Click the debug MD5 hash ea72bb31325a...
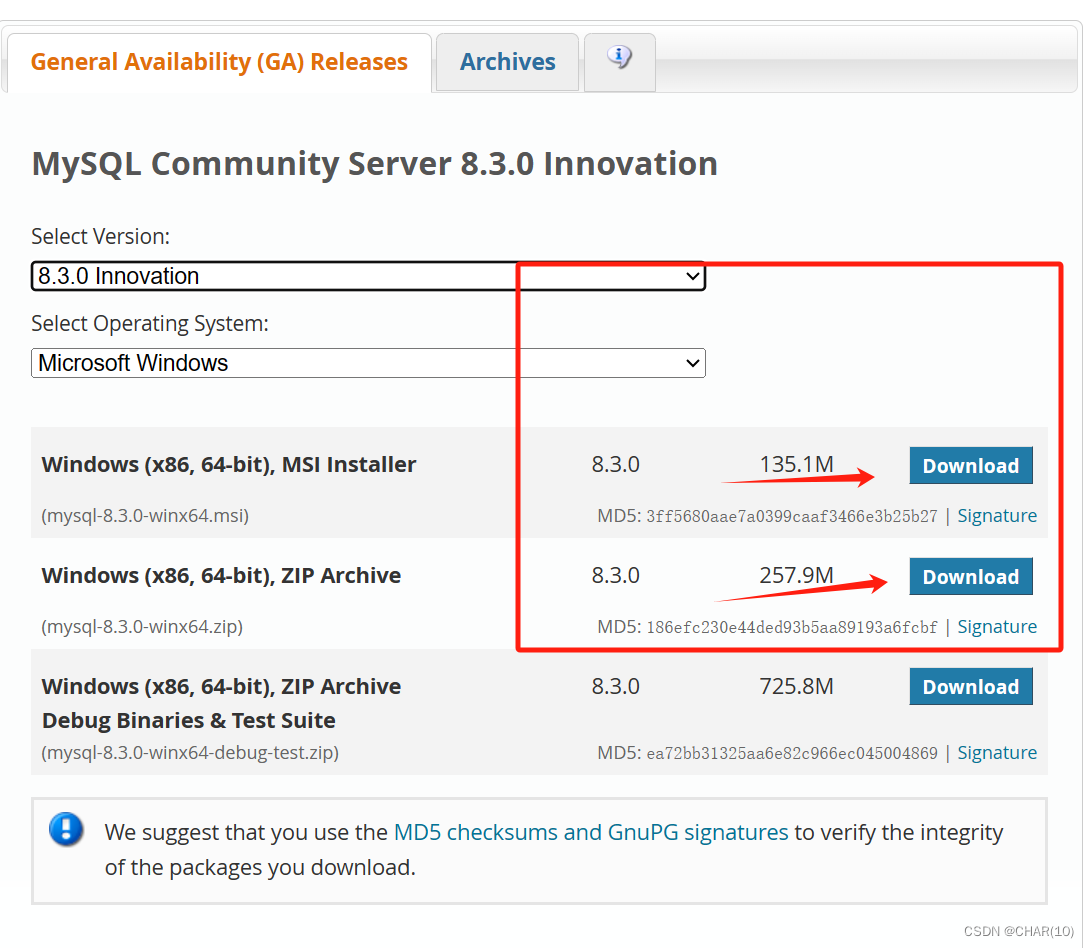 click(792, 754)
